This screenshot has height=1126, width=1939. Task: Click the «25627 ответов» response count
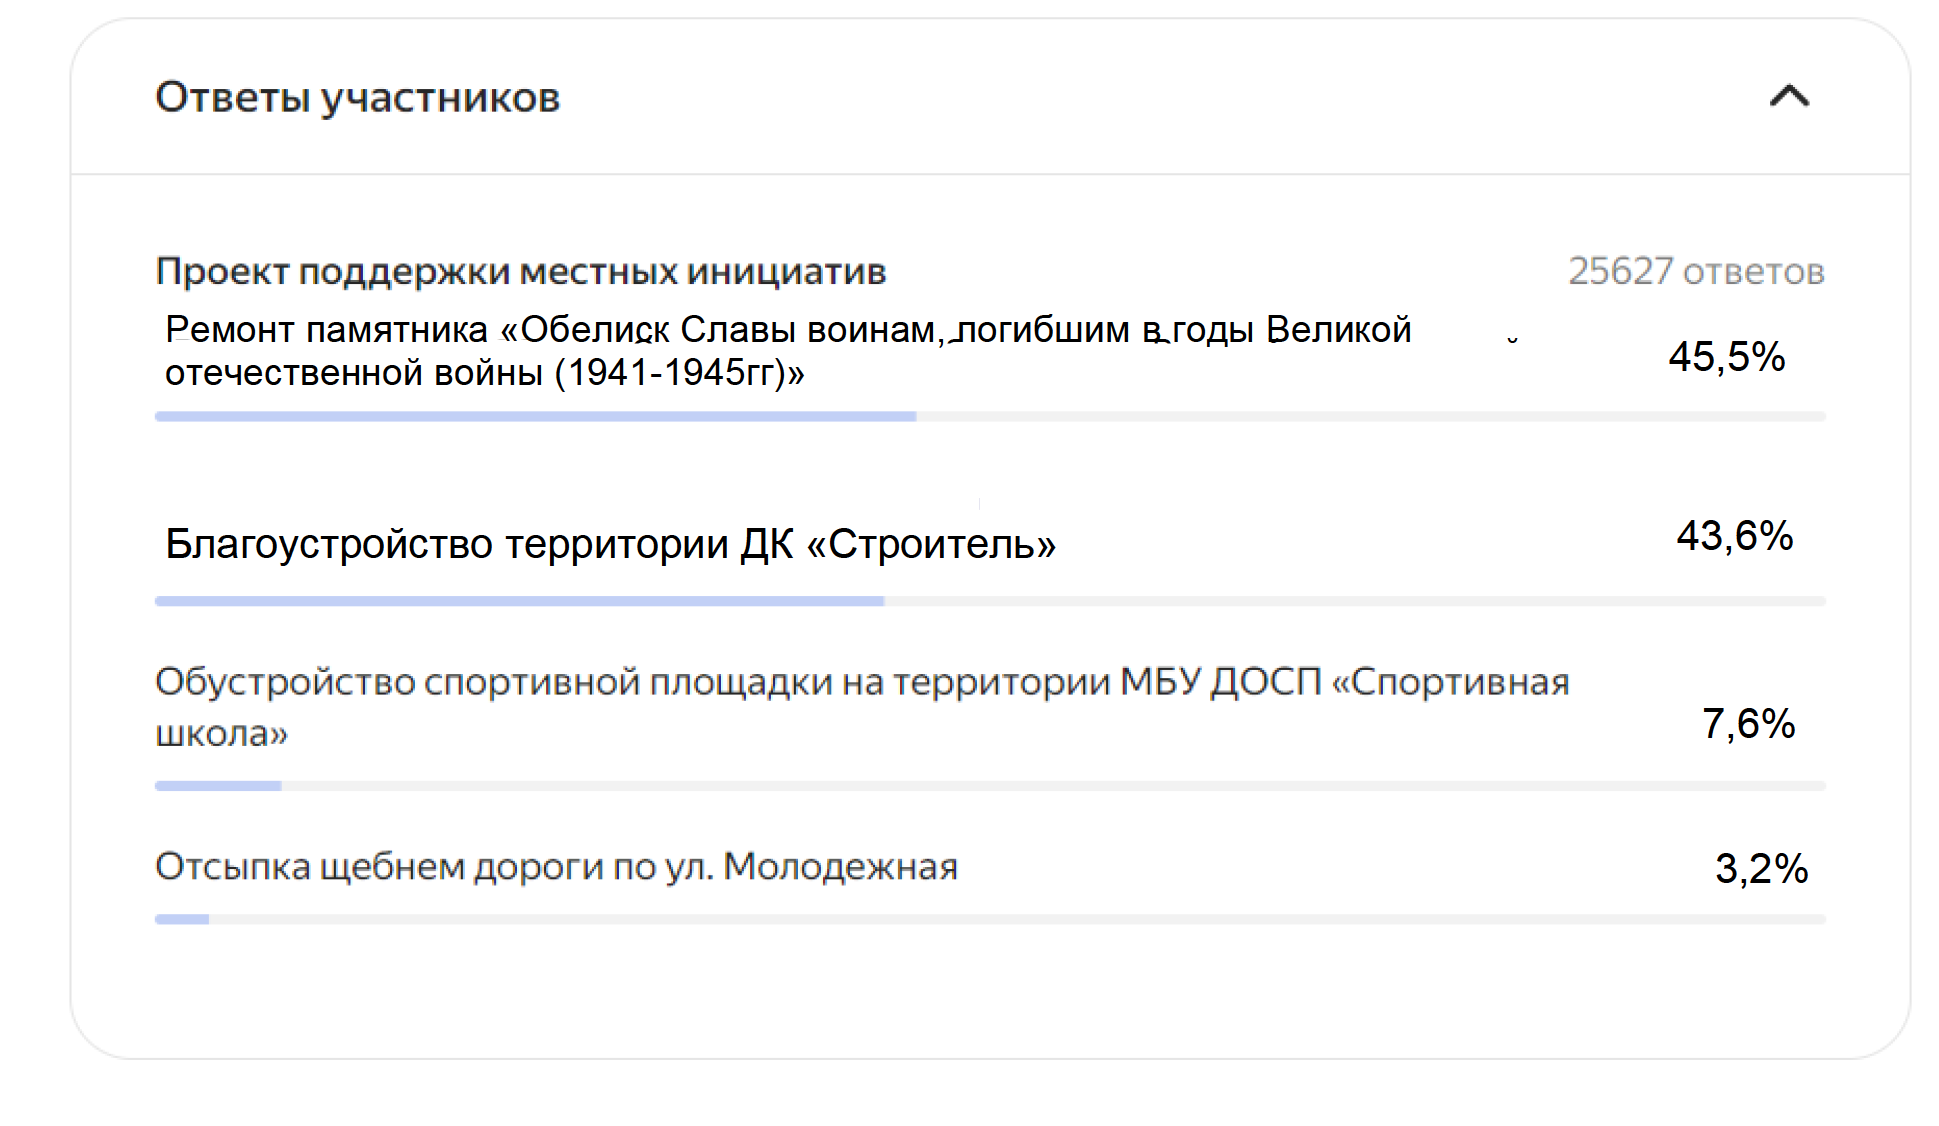(x=1696, y=271)
